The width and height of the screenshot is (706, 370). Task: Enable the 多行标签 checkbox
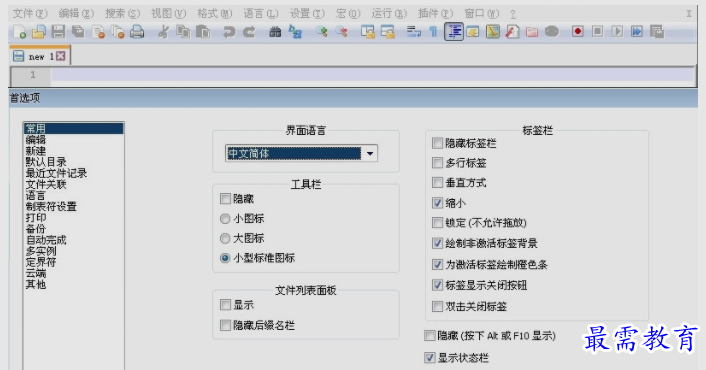click(437, 162)
